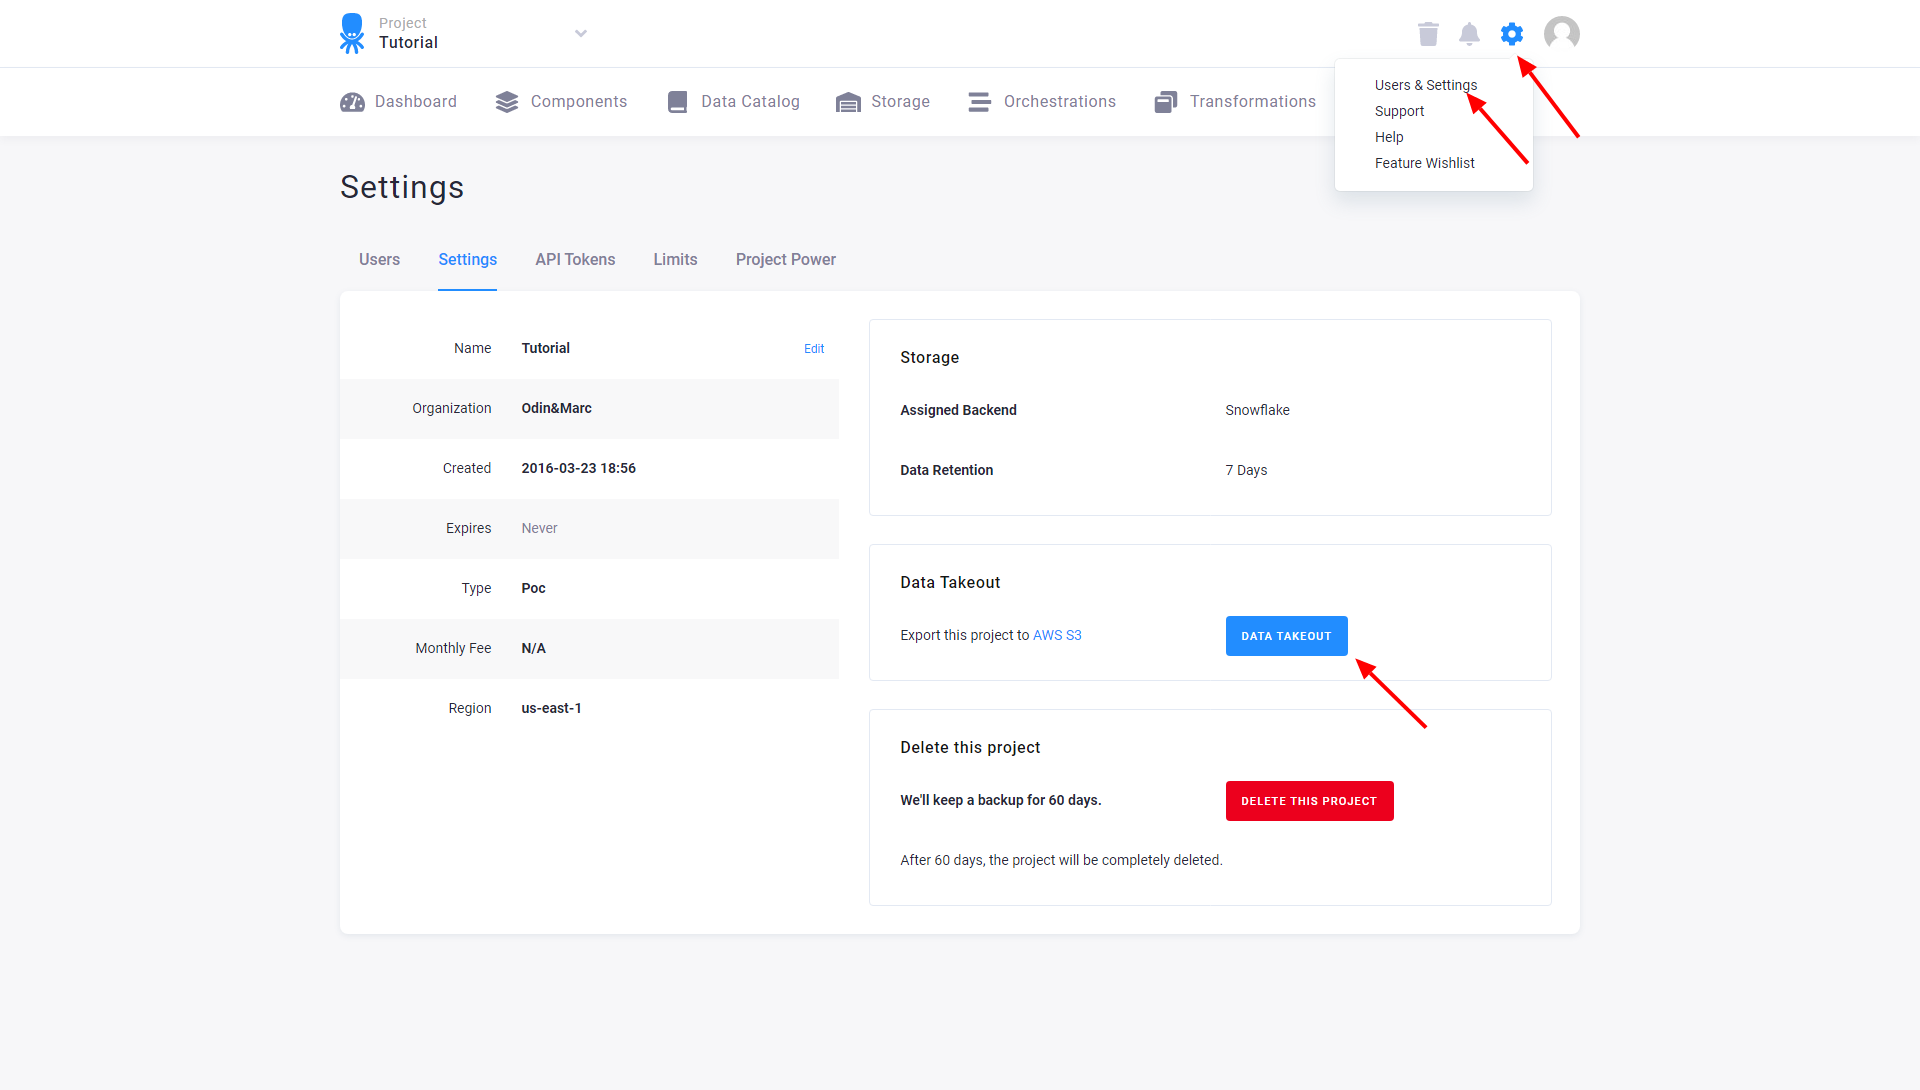1920x1090 pixels.
Task: Switch to the Users tab
Action: tap(379, 260)
